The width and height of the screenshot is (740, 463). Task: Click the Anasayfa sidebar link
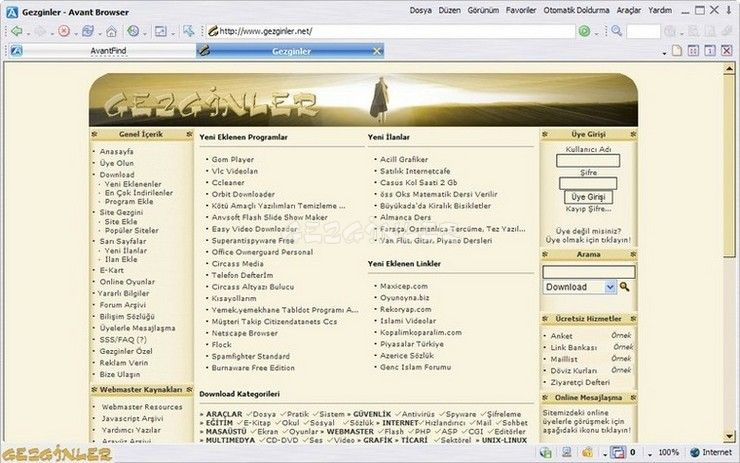tap(117, 152)
